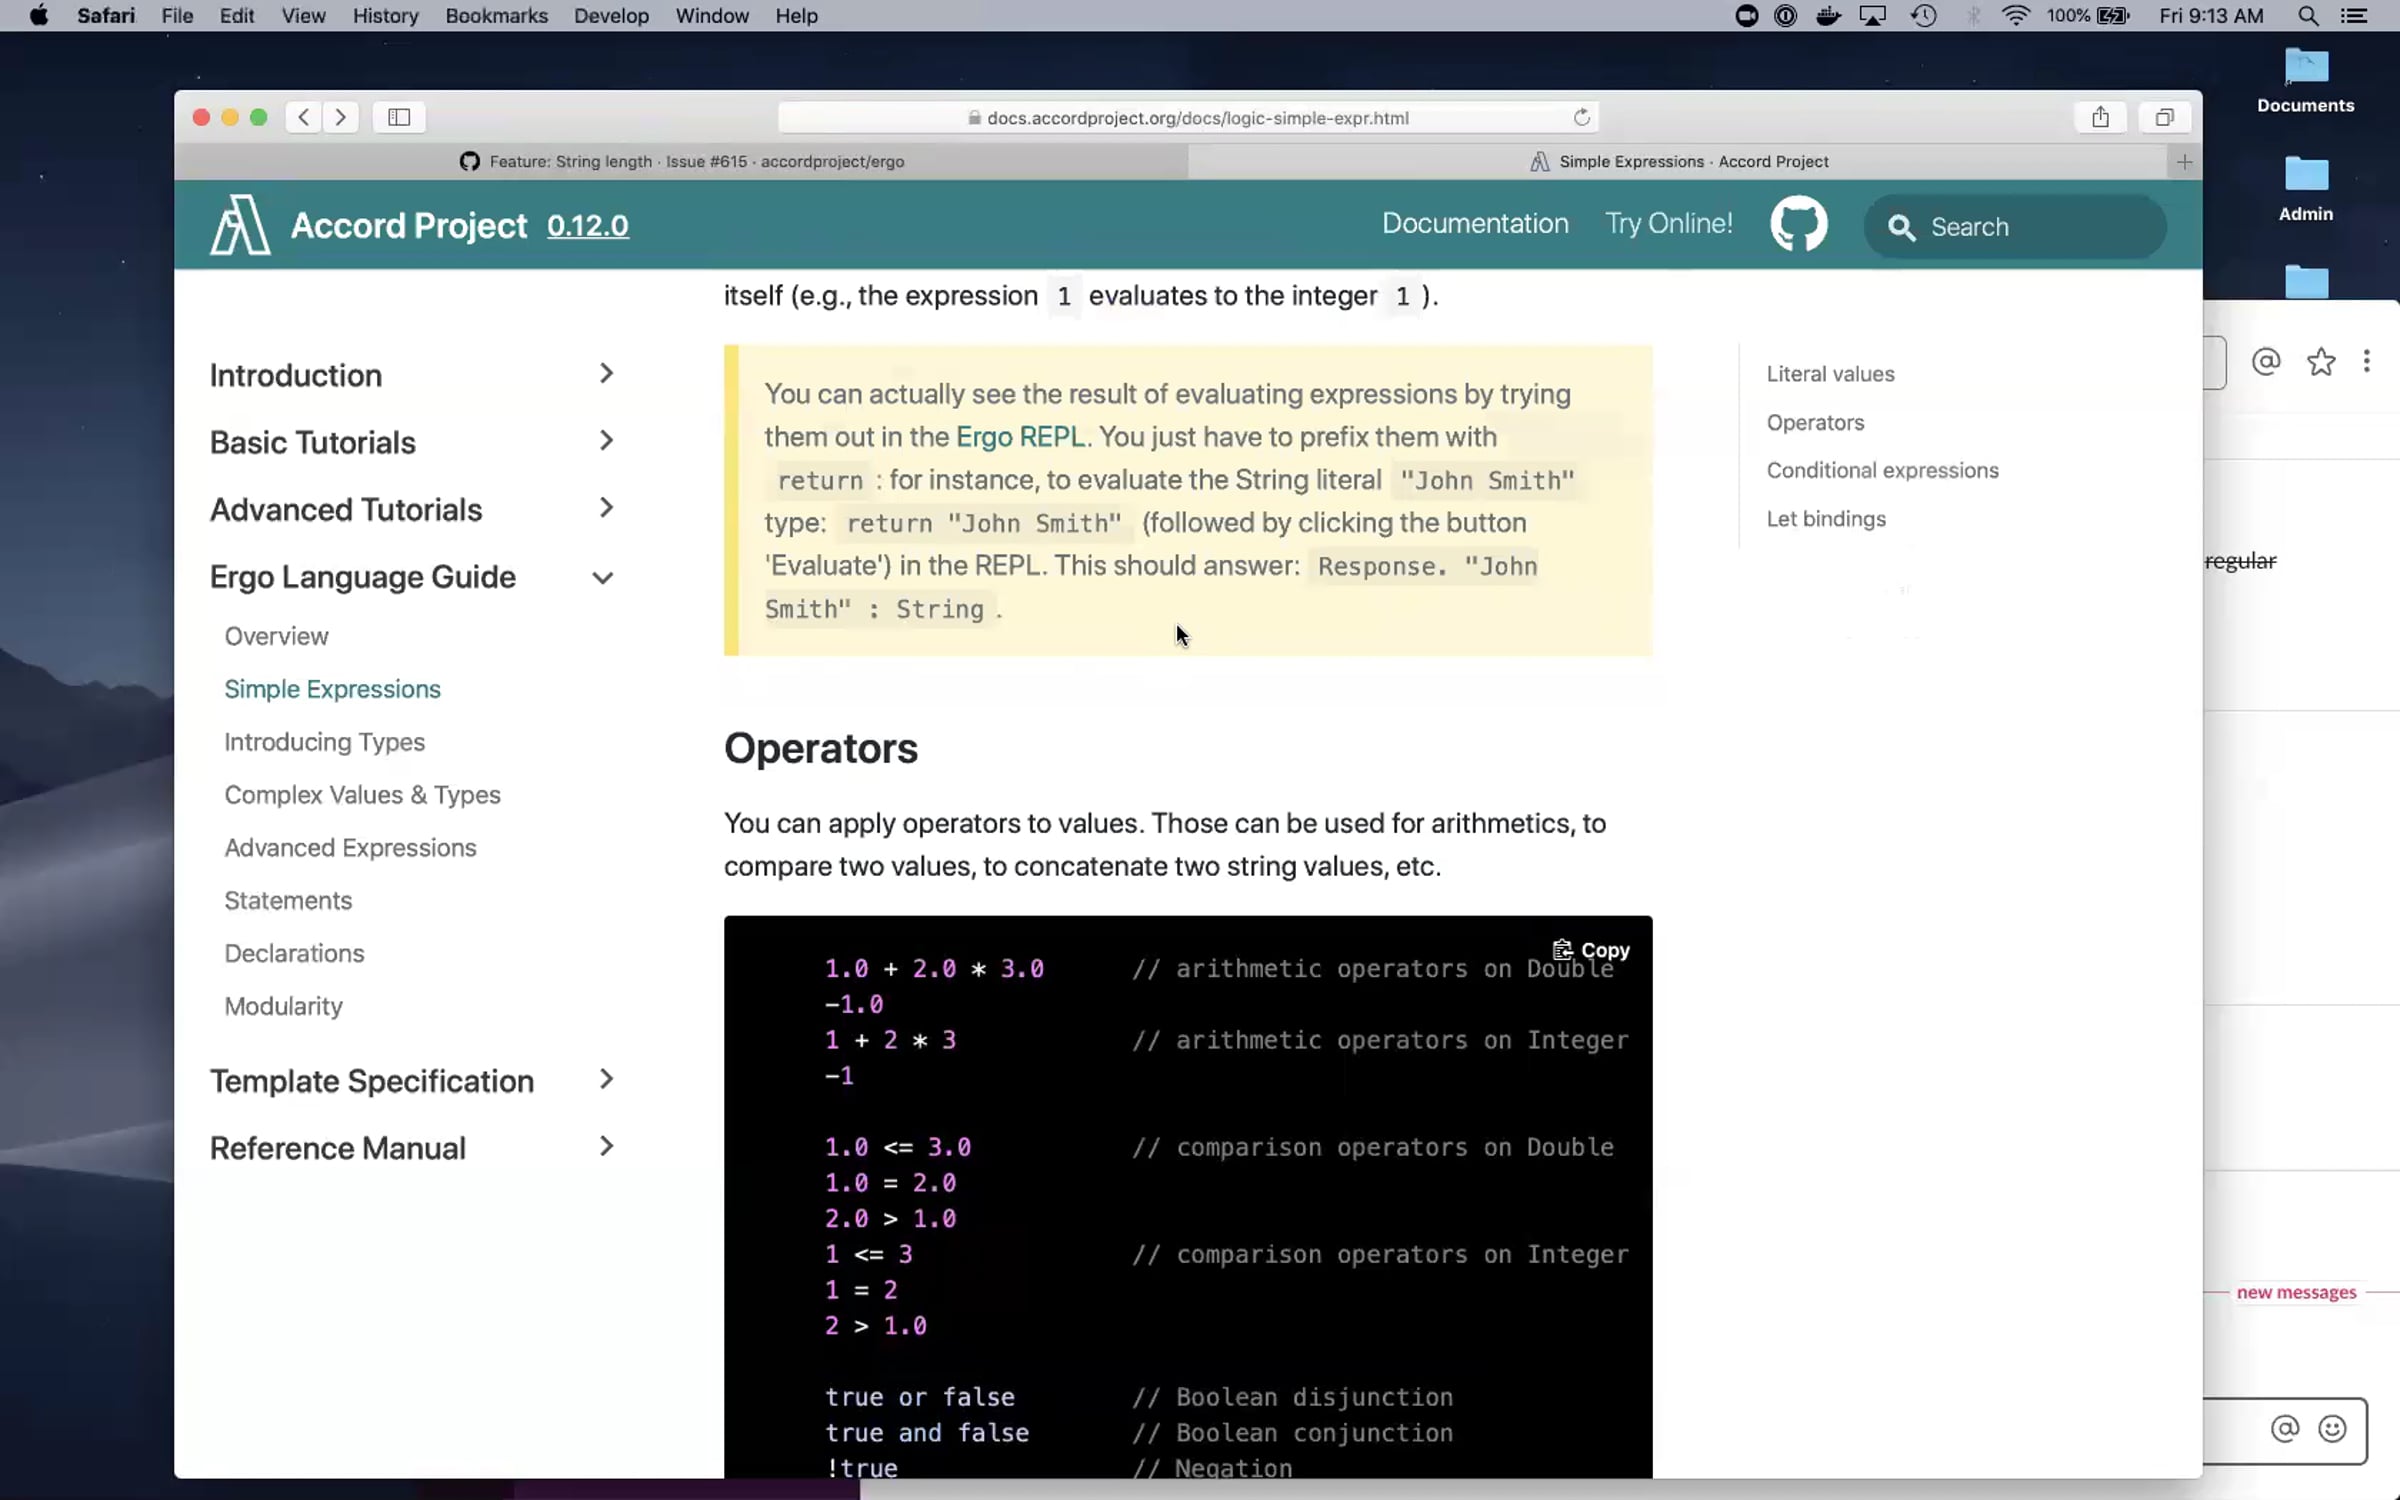Collapse the Ergo Language Guide section
Image resolution: width=2400 pixels, height=1500 pixels.
point(603,578)
